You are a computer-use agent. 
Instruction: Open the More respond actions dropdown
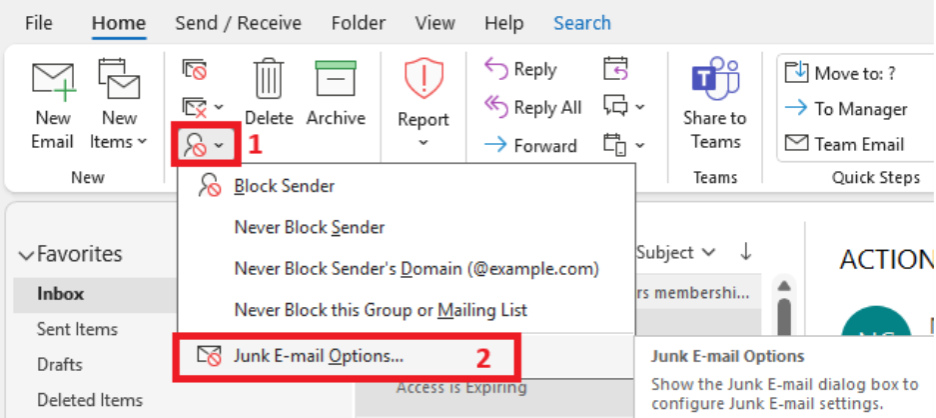tap(623, 145)
